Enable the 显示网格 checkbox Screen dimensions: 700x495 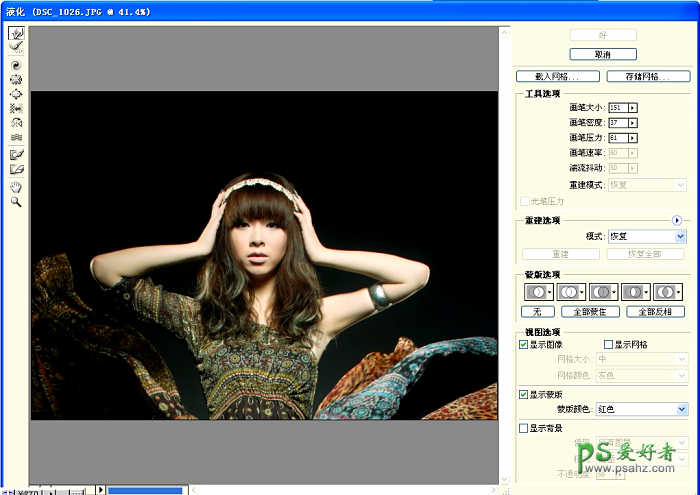coord(608,344)
